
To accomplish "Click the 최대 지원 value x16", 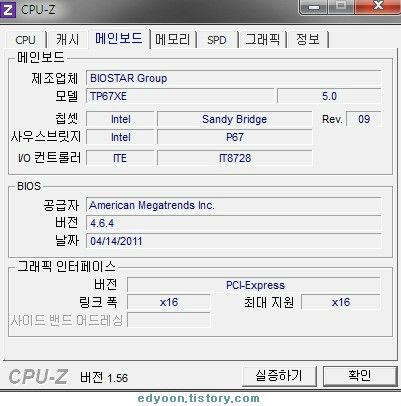I will pyautogui.click(x=341, y=303).
